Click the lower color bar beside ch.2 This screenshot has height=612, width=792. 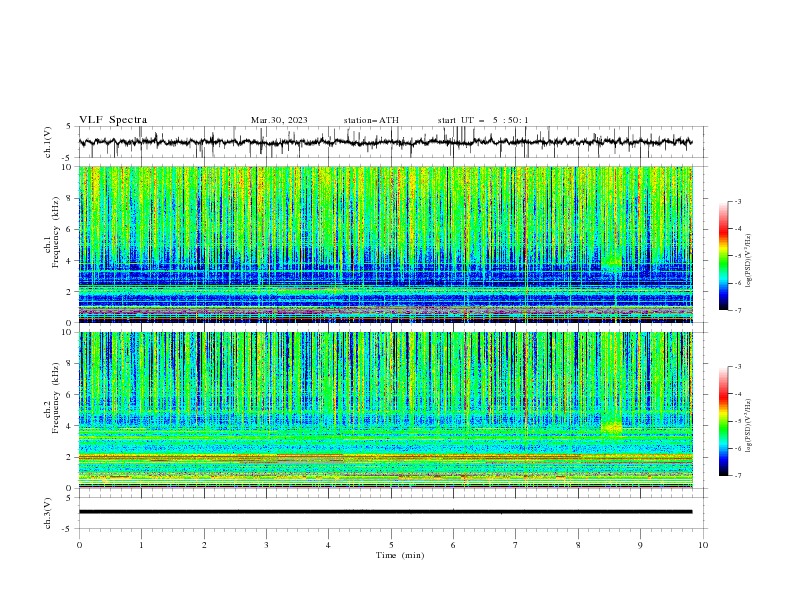click(723, 421)
